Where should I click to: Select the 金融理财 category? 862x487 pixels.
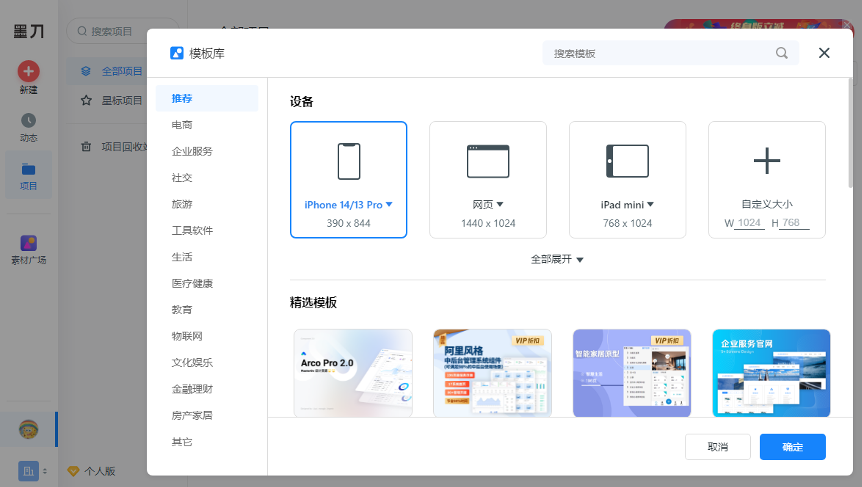192,389
